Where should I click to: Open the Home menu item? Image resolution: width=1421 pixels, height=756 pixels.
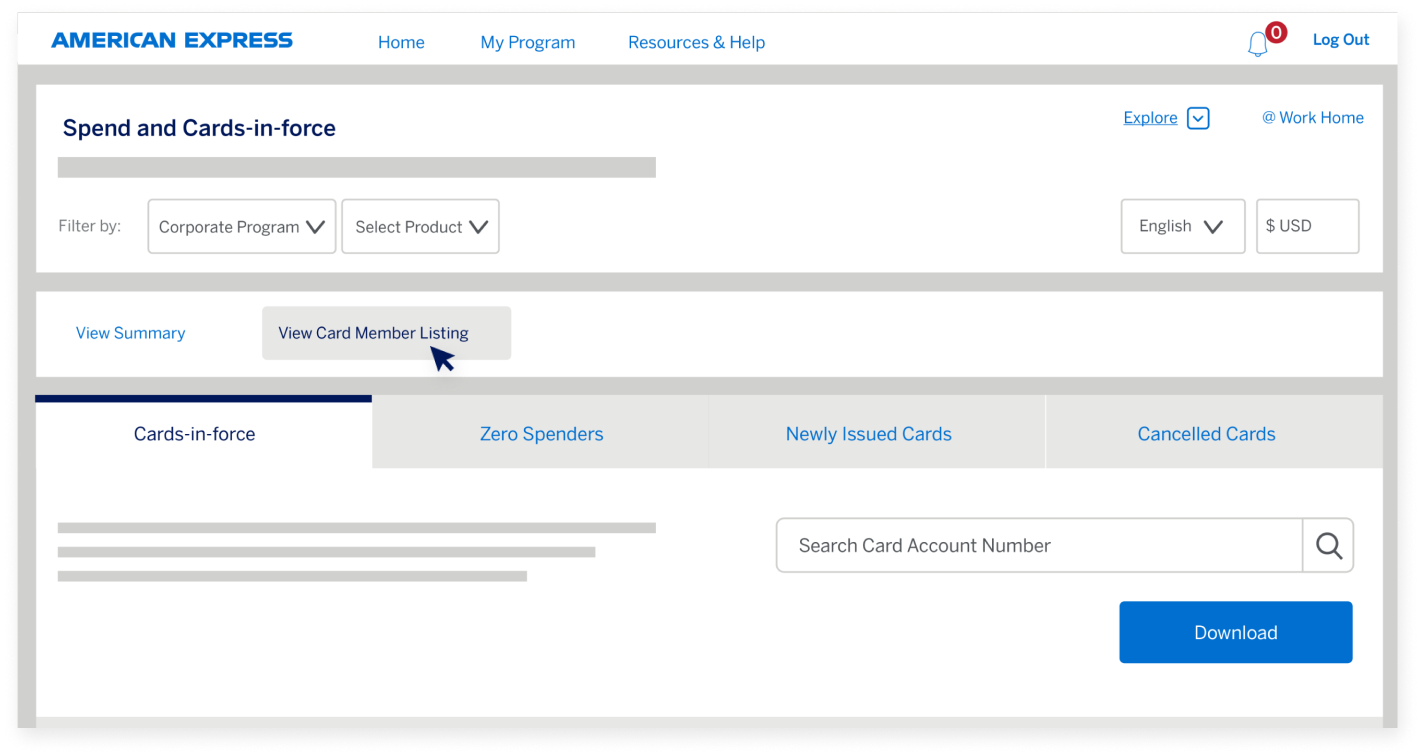(x=401, y=42)
